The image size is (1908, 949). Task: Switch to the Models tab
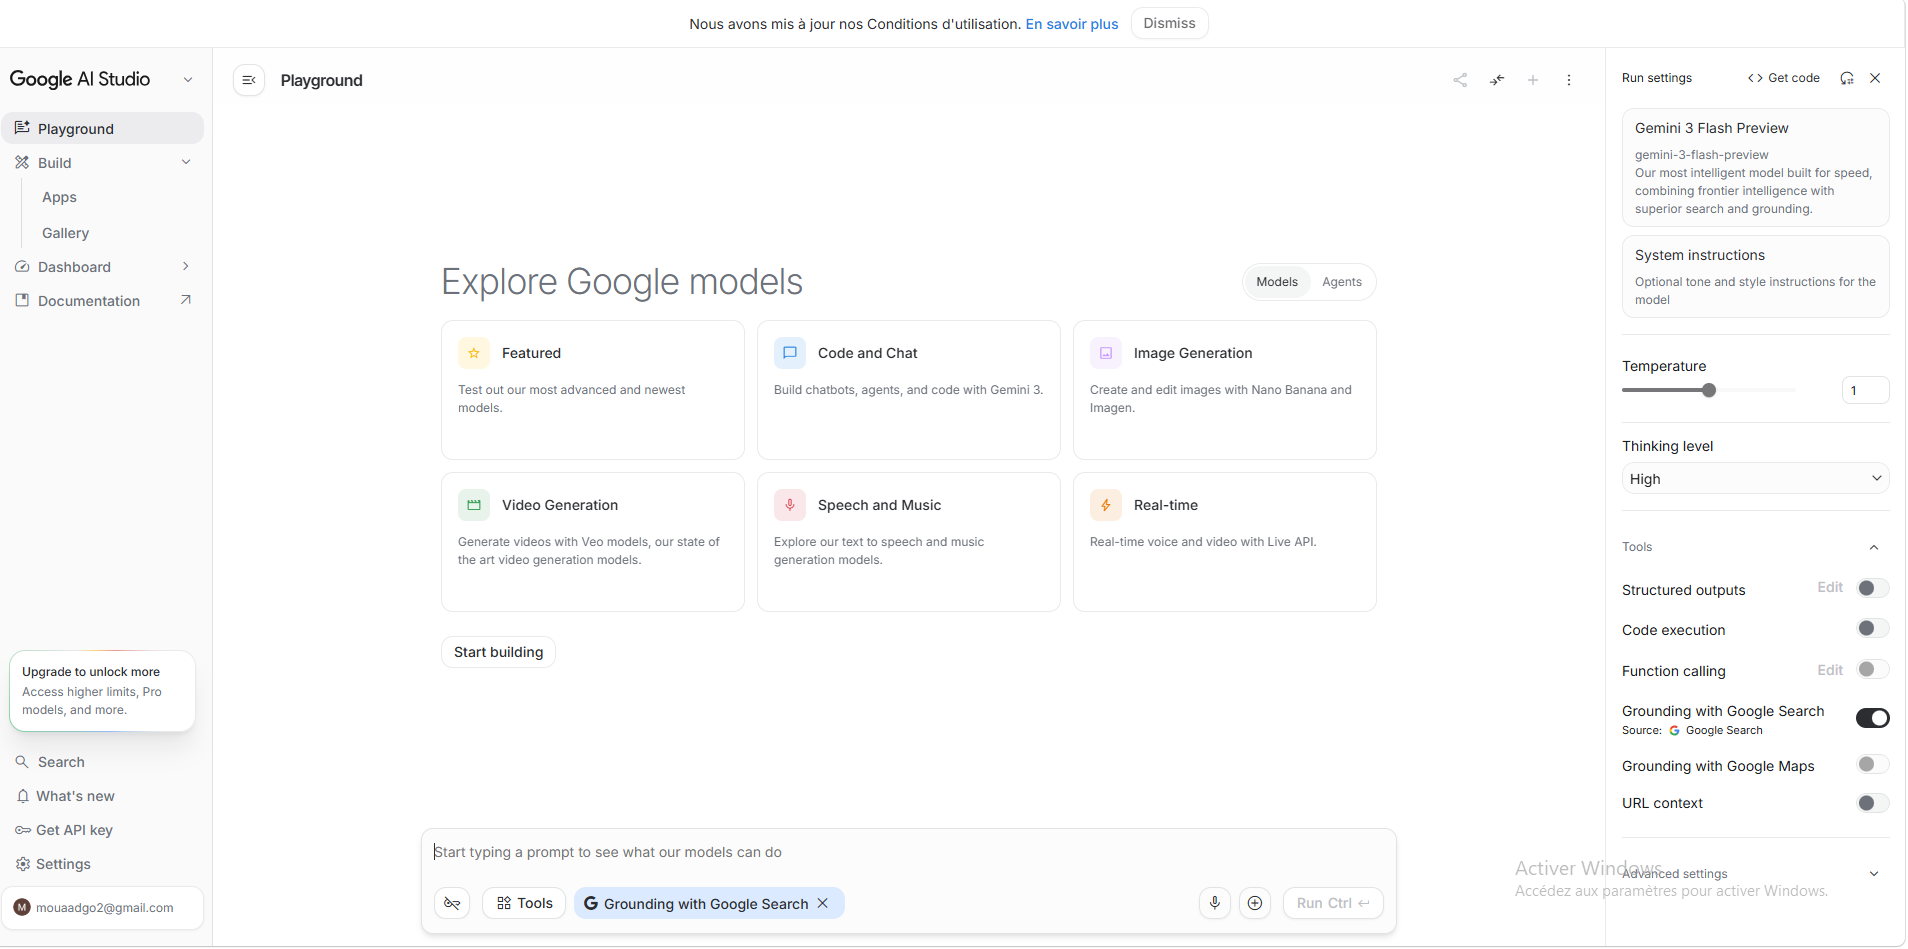point(1277,282)
